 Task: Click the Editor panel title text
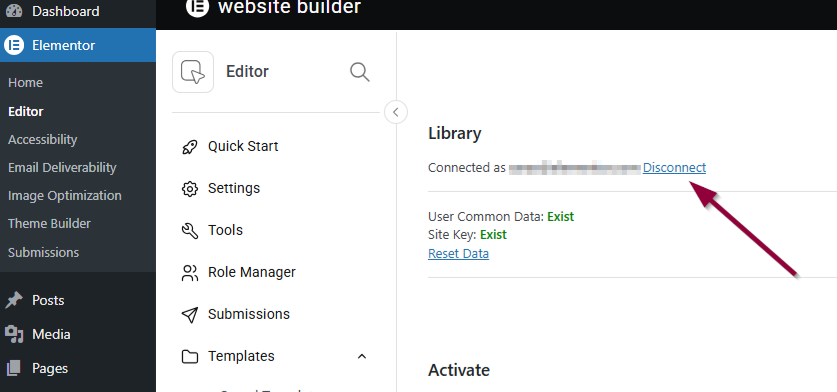point(248,72)
